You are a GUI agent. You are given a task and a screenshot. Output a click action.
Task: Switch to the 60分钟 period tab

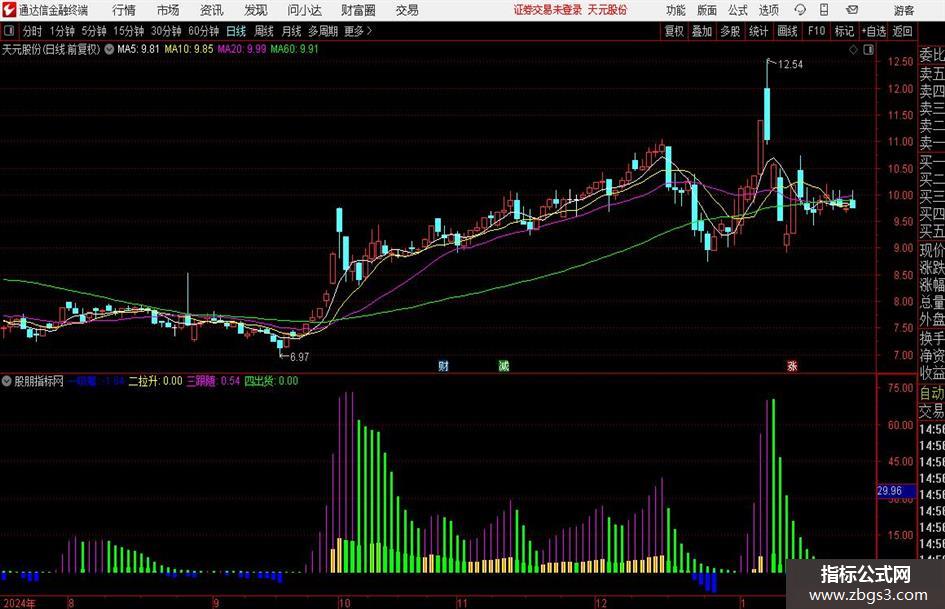(x=204, y=31)
